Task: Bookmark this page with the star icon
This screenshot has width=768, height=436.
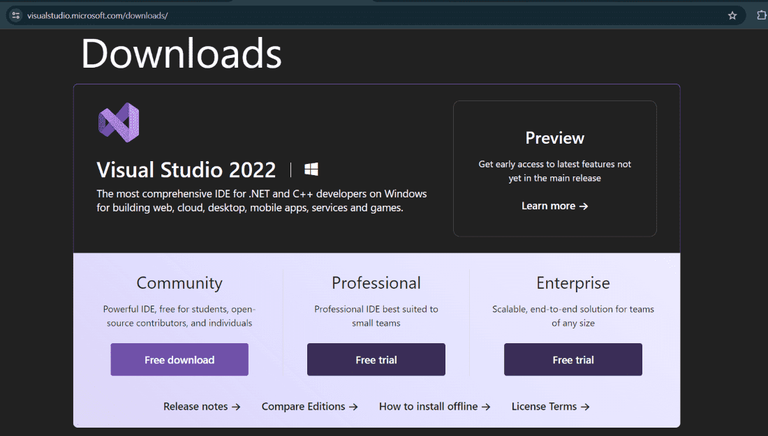Action: [x=732, y=16]
